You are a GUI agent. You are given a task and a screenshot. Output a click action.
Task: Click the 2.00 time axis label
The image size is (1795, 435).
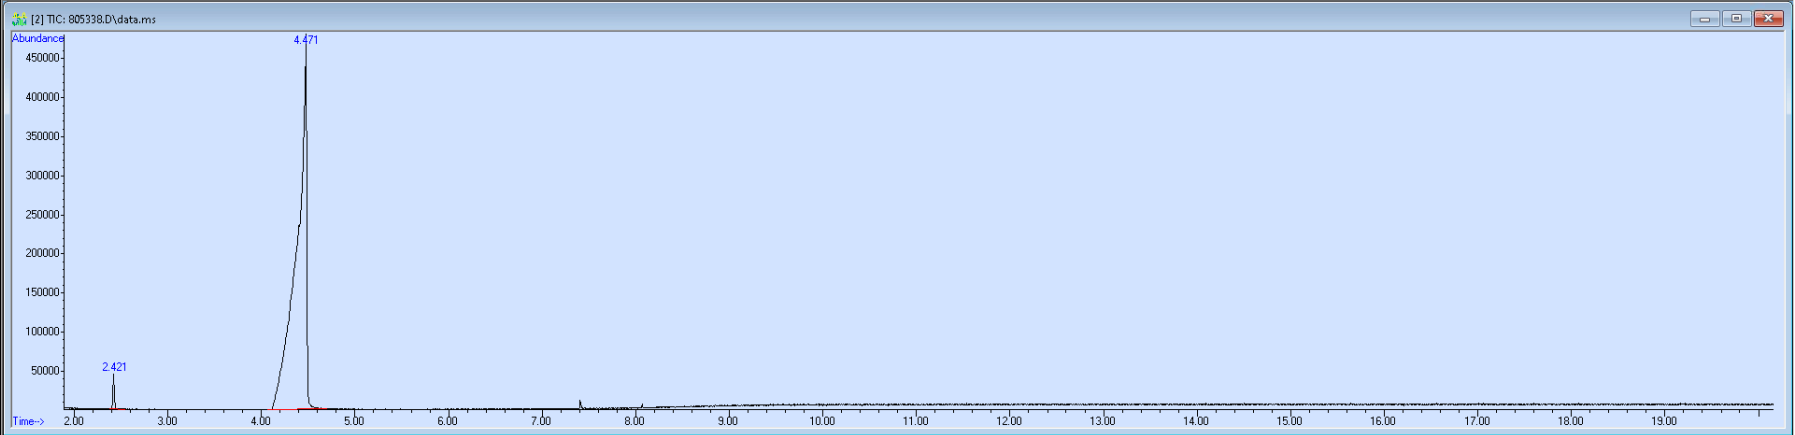[74, 421]
